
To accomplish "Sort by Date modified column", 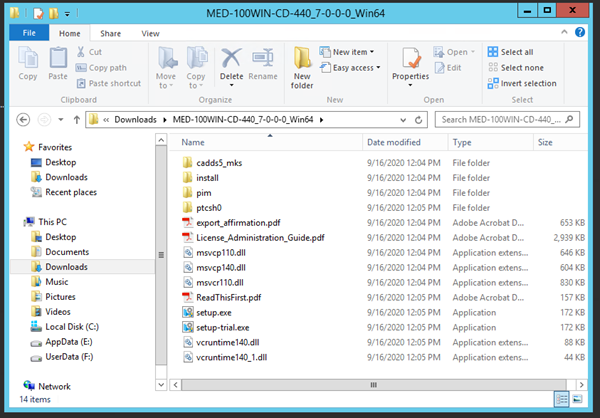I will [x=405, y=142].
